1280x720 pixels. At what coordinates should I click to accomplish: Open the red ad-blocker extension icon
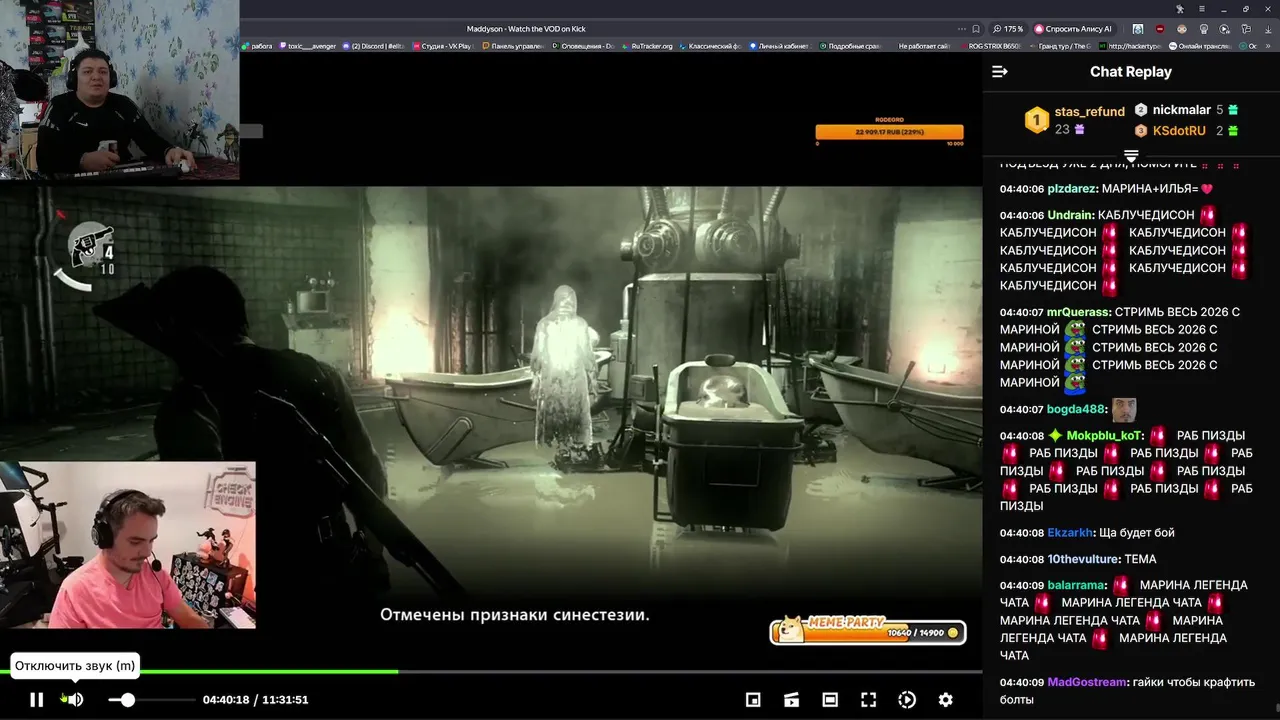[1159, 29]
